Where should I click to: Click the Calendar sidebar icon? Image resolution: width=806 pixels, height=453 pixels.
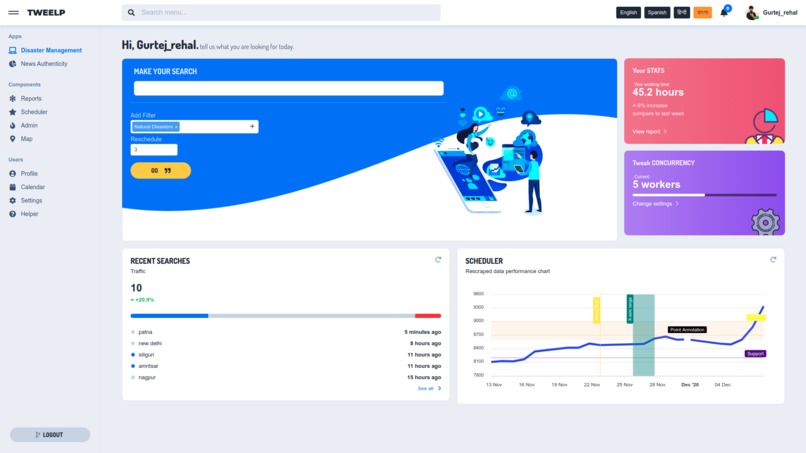click(x=12, y=187)
